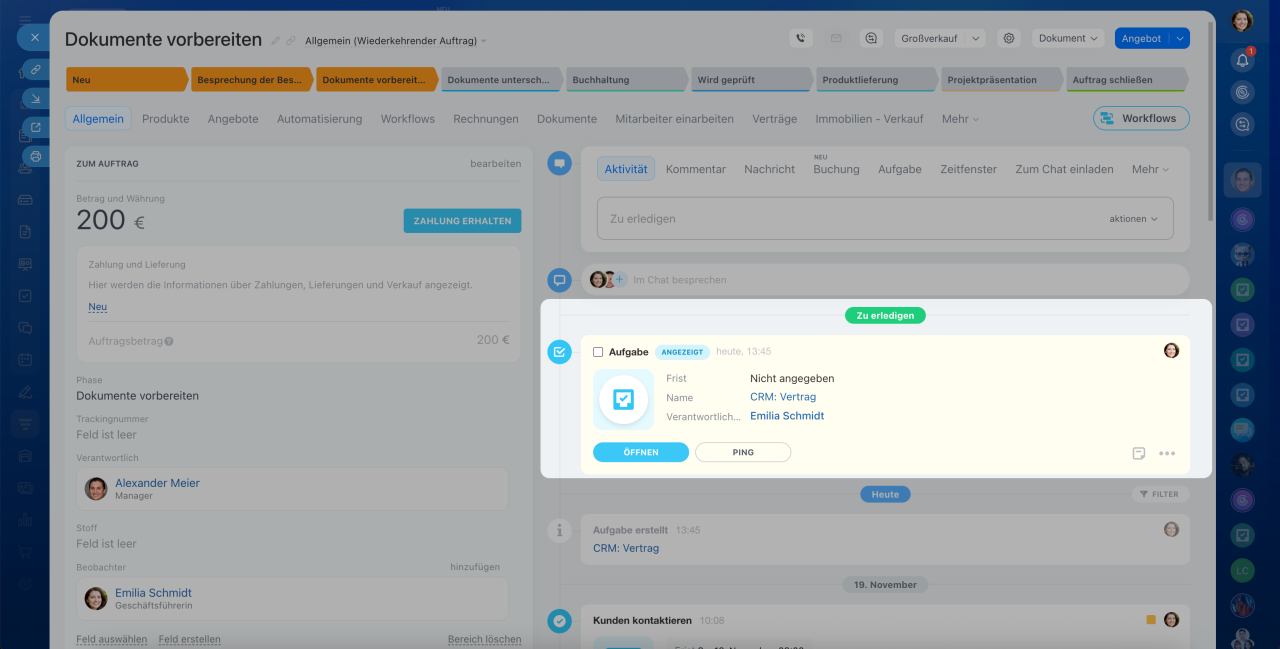Screen dimensions: 1280x649
Task: Open the notifications bell in right sidebar
Action: (1242, 60)
